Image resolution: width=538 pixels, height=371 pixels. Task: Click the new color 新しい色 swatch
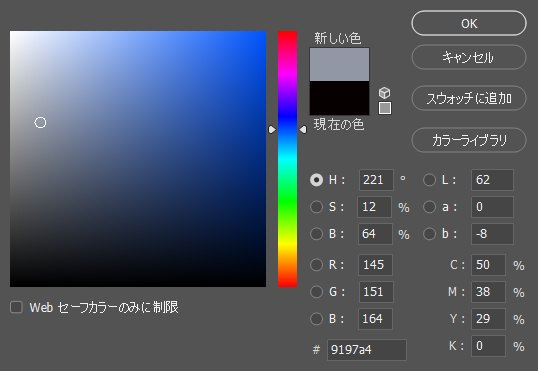(x=339, y=65)
